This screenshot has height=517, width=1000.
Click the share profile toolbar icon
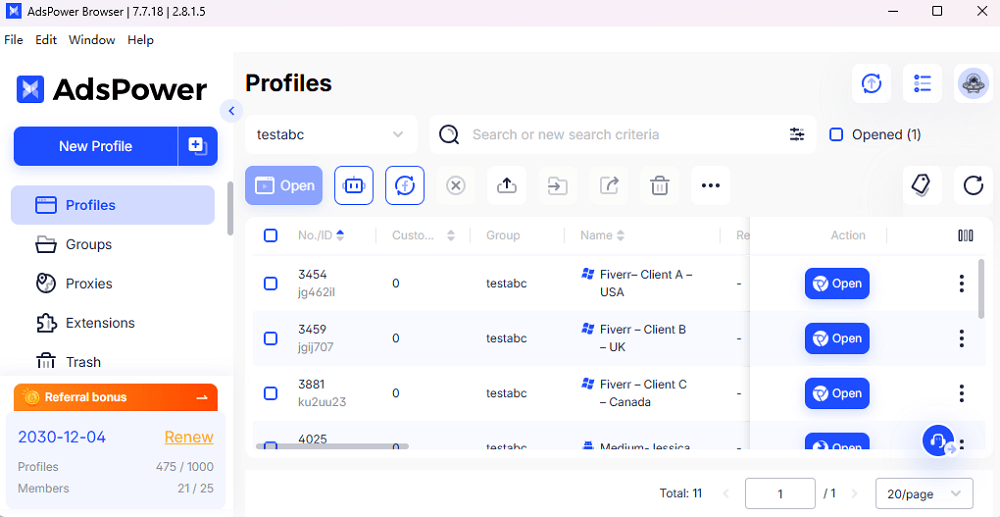(608, 186)
